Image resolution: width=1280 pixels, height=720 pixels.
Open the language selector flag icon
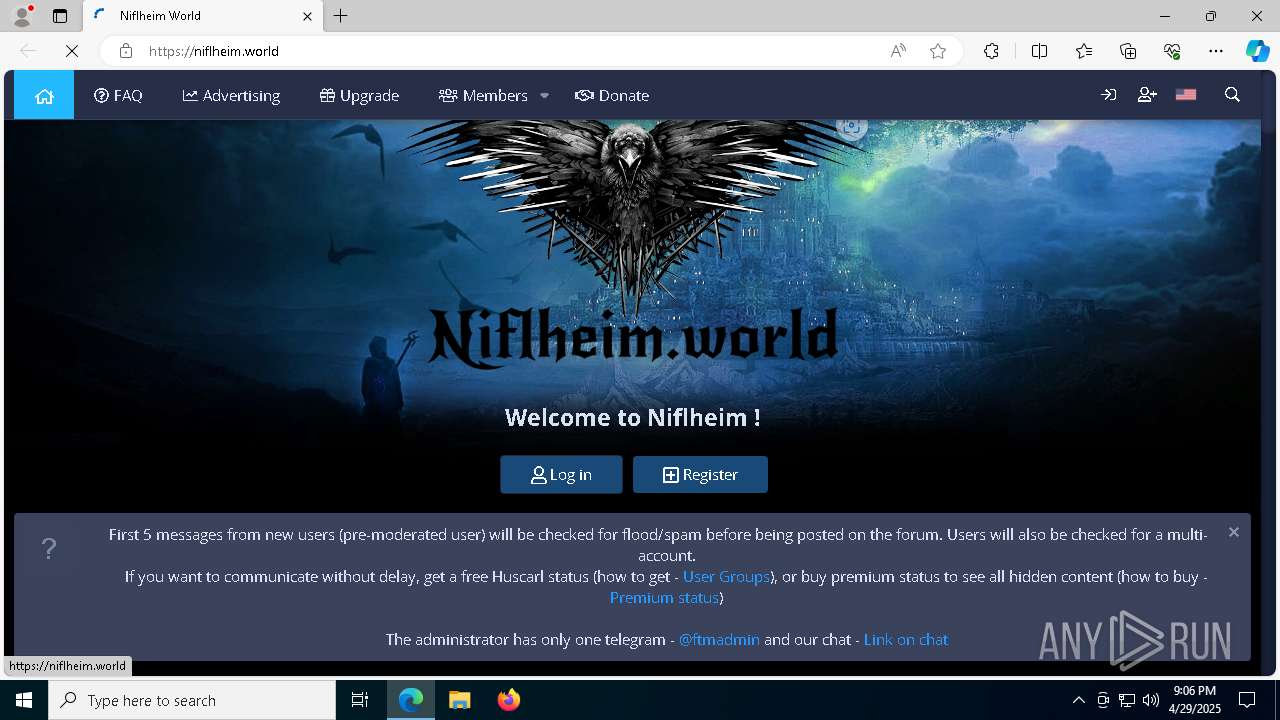[1186, 95]
